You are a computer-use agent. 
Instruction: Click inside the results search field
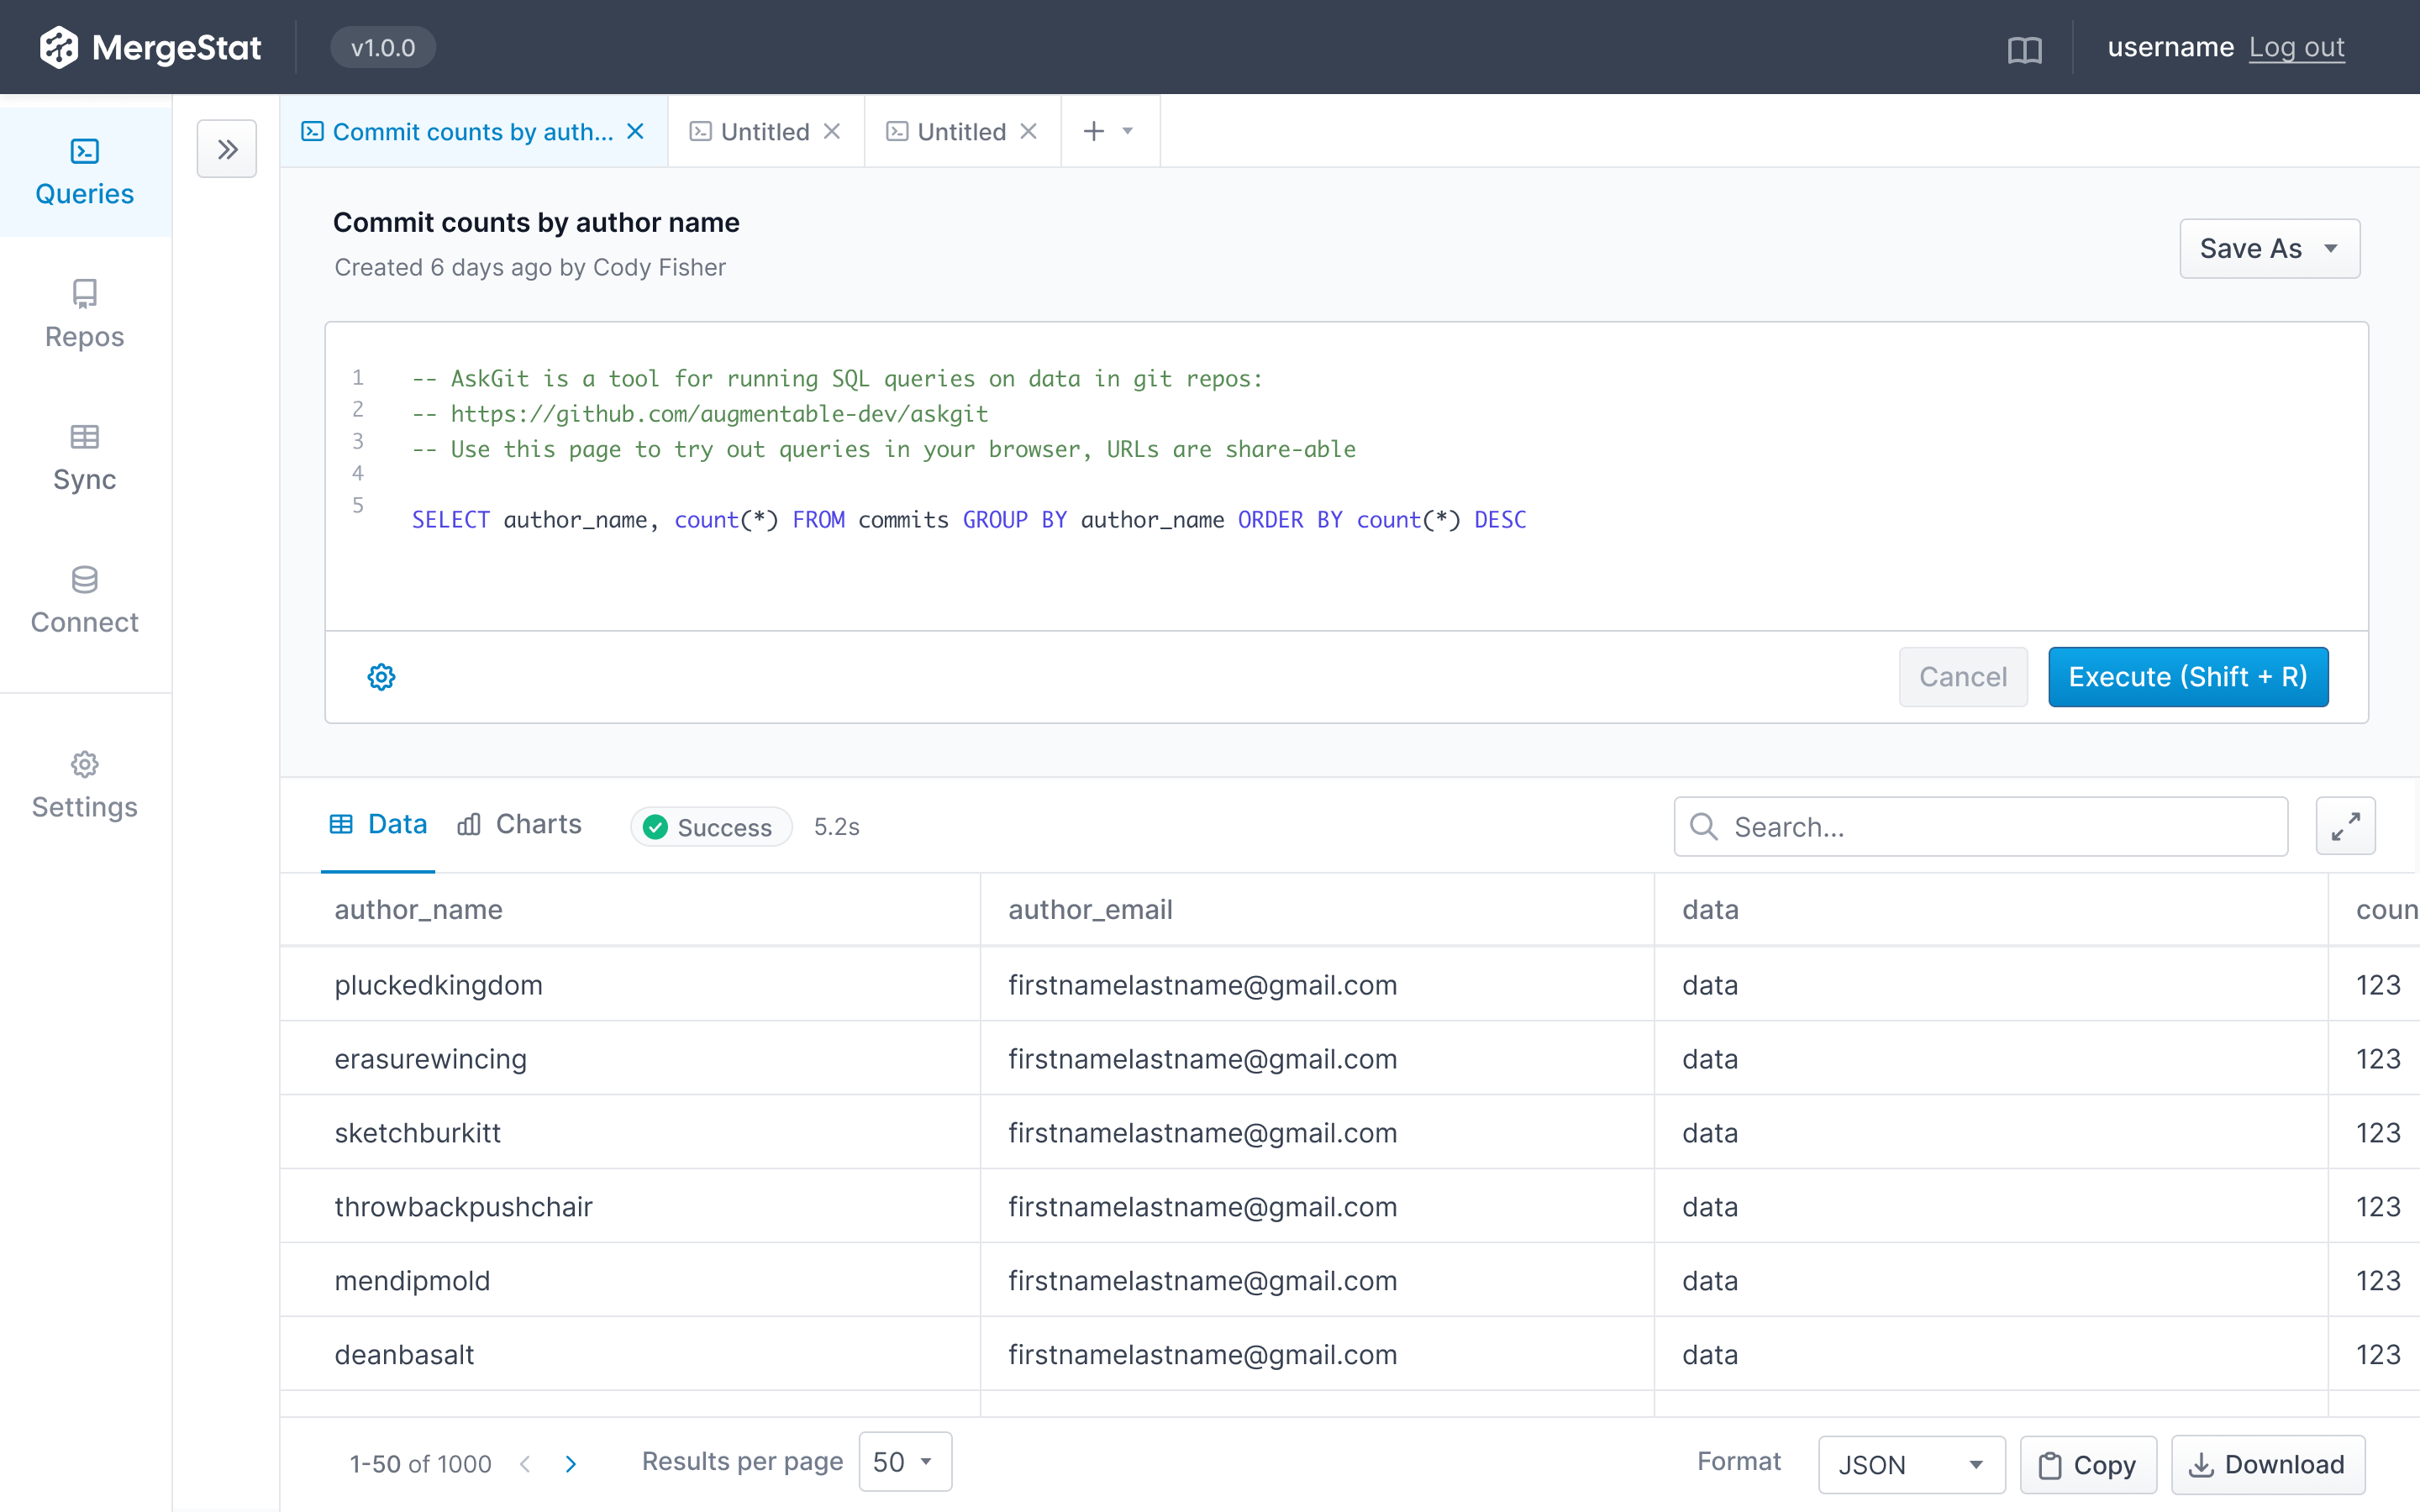point(1980,826)
